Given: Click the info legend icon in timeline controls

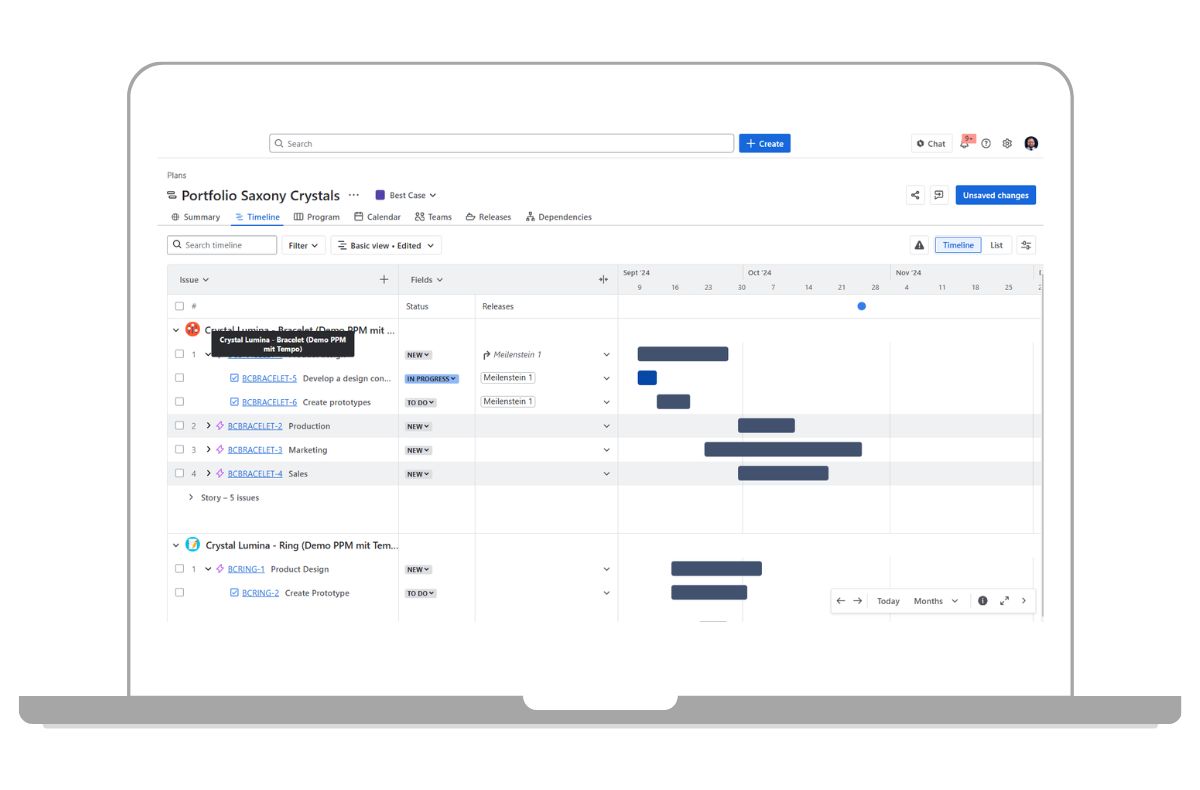Looking at the screenshot, I should point(983,601).
